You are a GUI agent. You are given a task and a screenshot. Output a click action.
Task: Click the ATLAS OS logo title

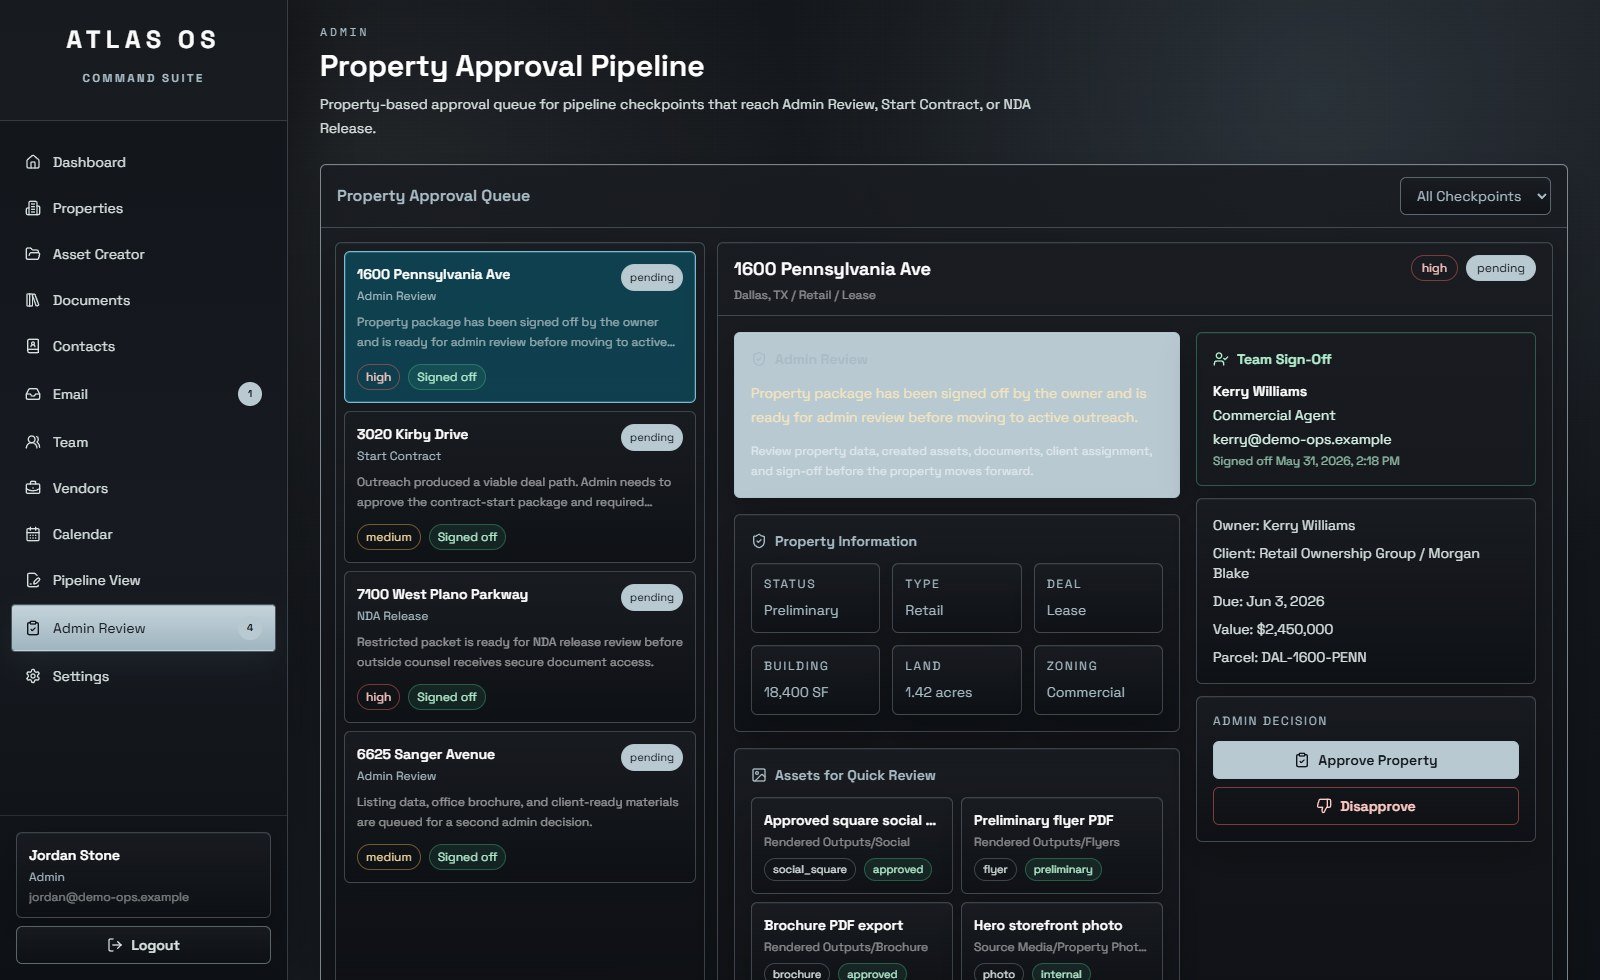(142, 39)
